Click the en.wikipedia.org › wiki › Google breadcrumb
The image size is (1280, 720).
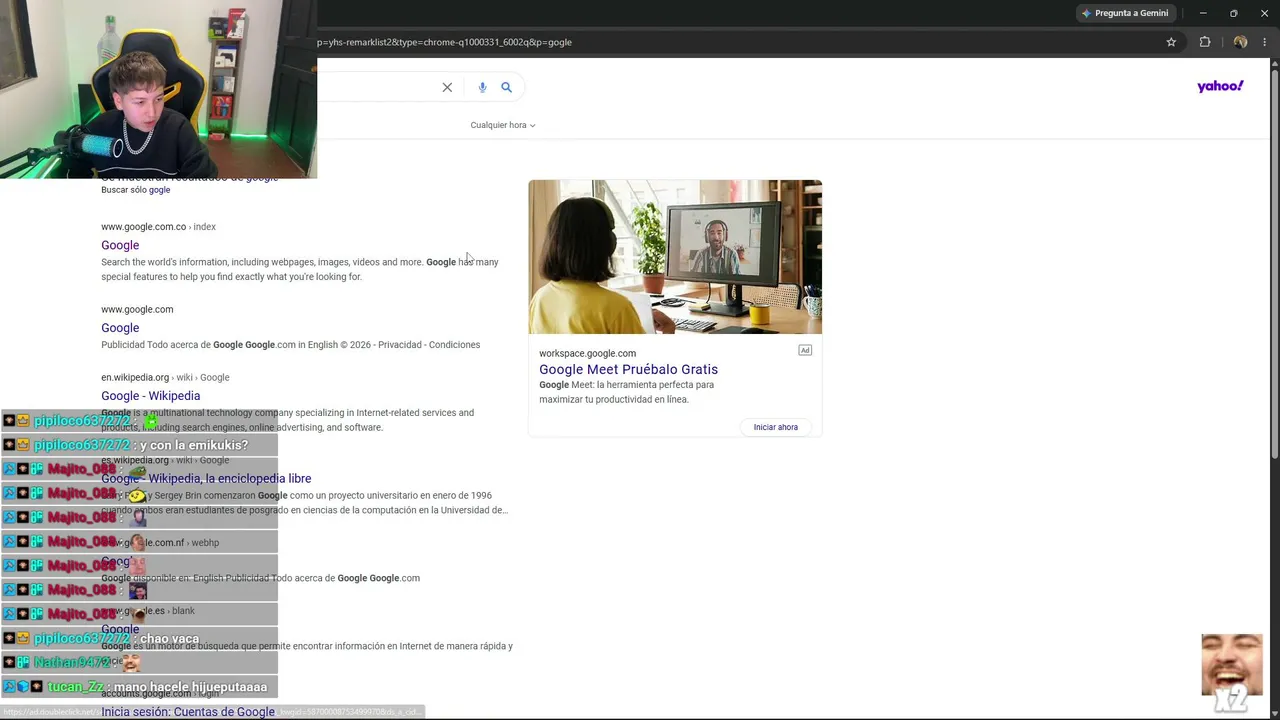(x=165, y=378)
